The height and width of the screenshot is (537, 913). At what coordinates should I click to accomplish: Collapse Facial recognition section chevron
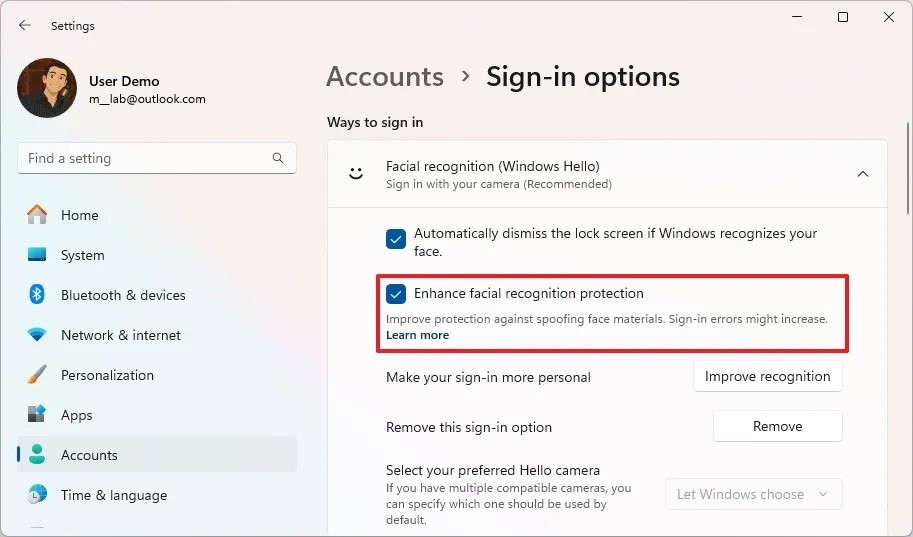(863, 174)
